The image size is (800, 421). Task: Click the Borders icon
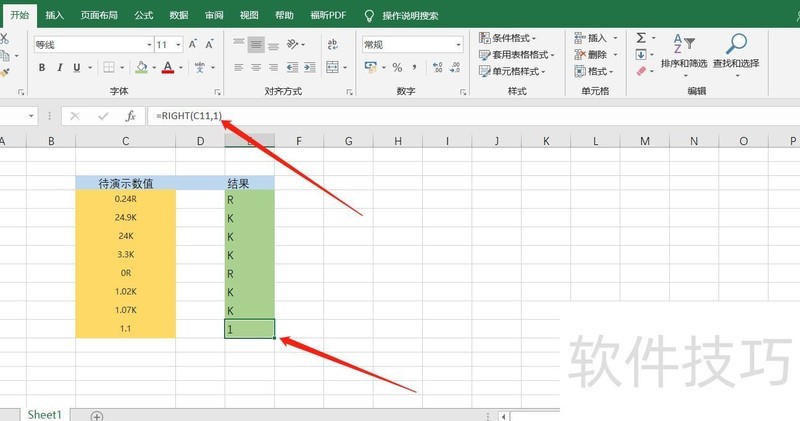point(109,67)
